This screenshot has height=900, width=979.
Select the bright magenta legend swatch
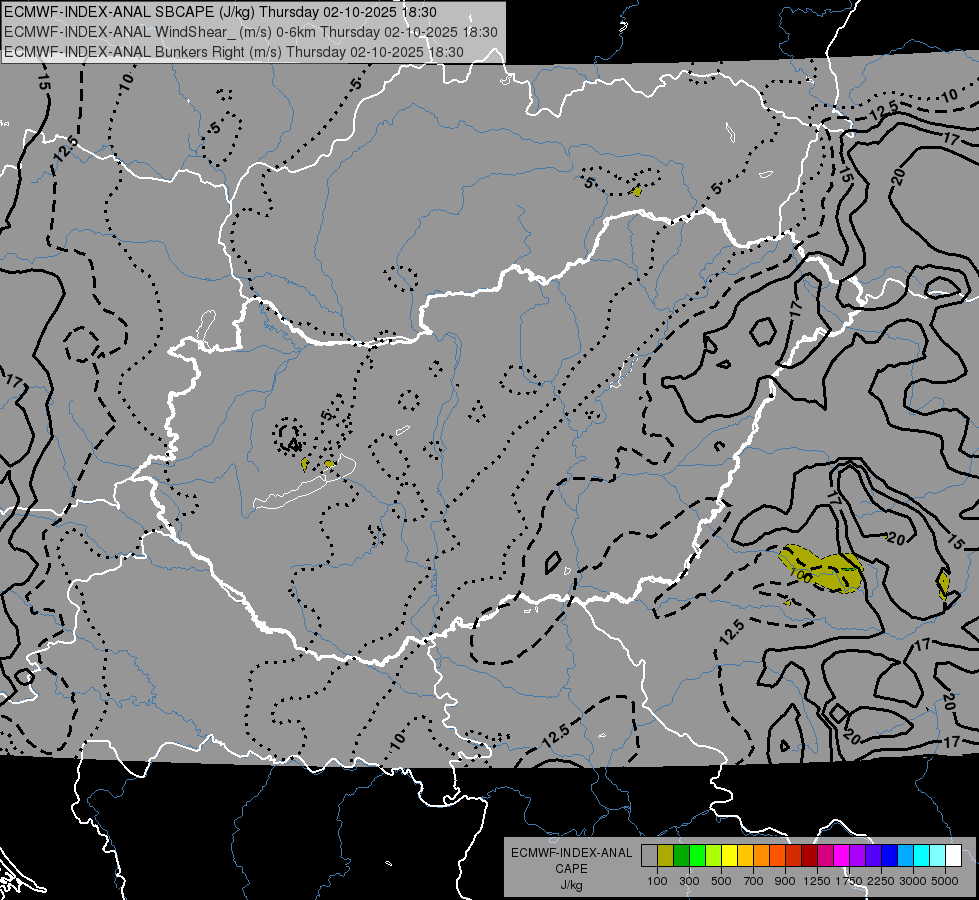click(x=842, y=856)
